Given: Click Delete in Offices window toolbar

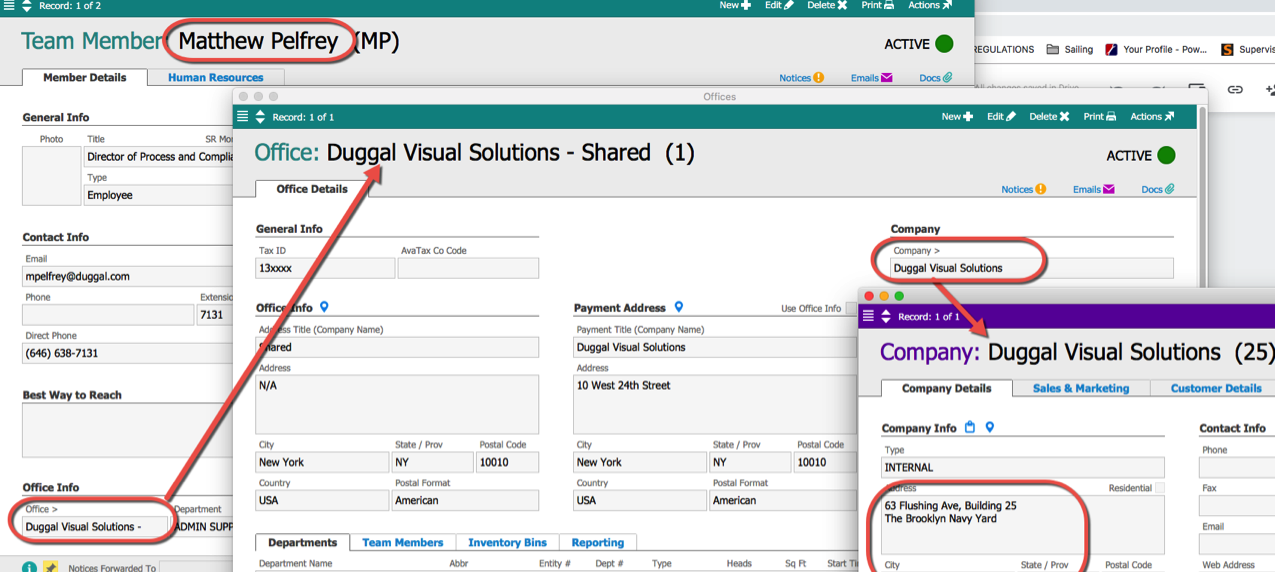Looking at the screenshot, I should pos(1050,117).
